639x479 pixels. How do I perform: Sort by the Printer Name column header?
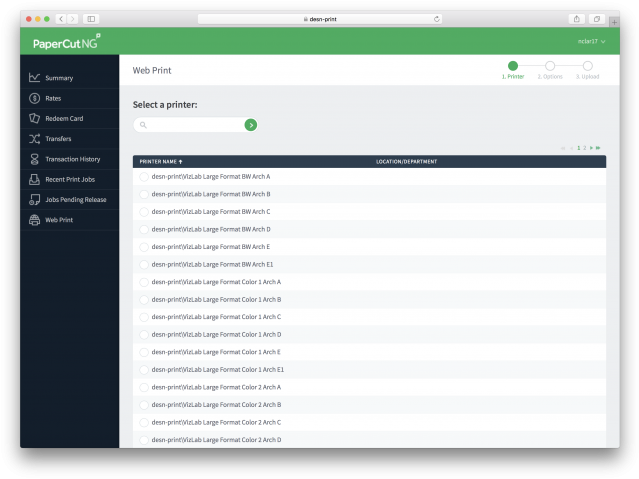[x=160, y=161]
